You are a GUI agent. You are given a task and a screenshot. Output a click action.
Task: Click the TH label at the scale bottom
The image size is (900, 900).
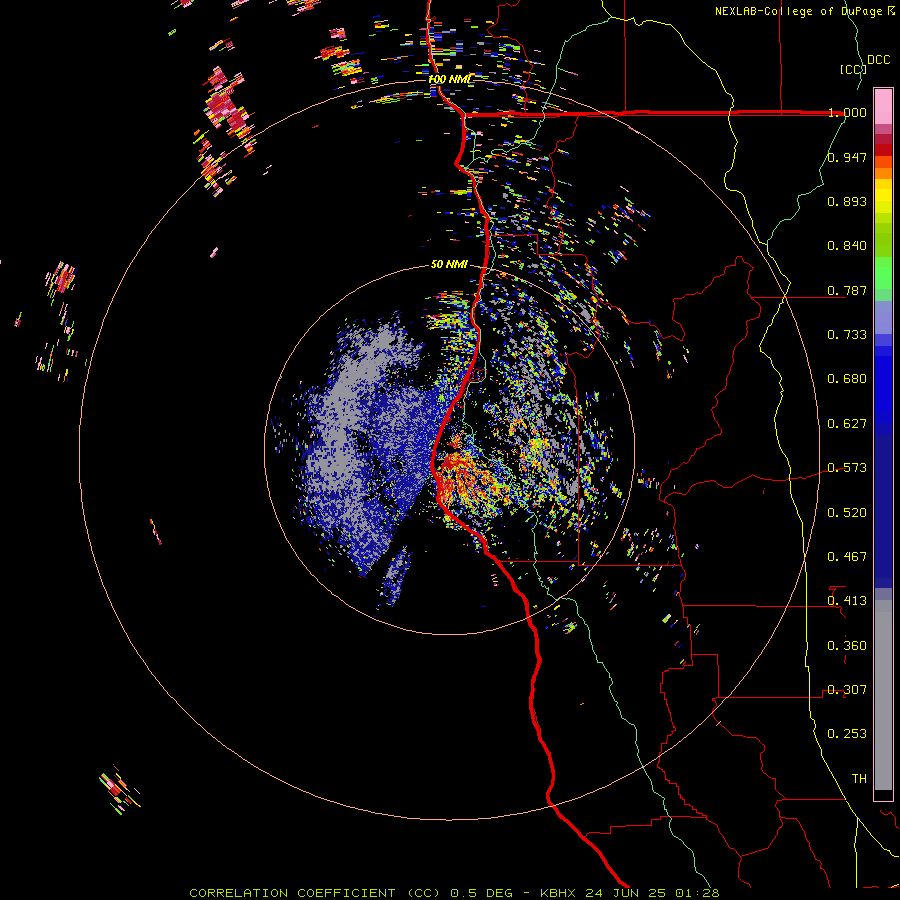859,779
